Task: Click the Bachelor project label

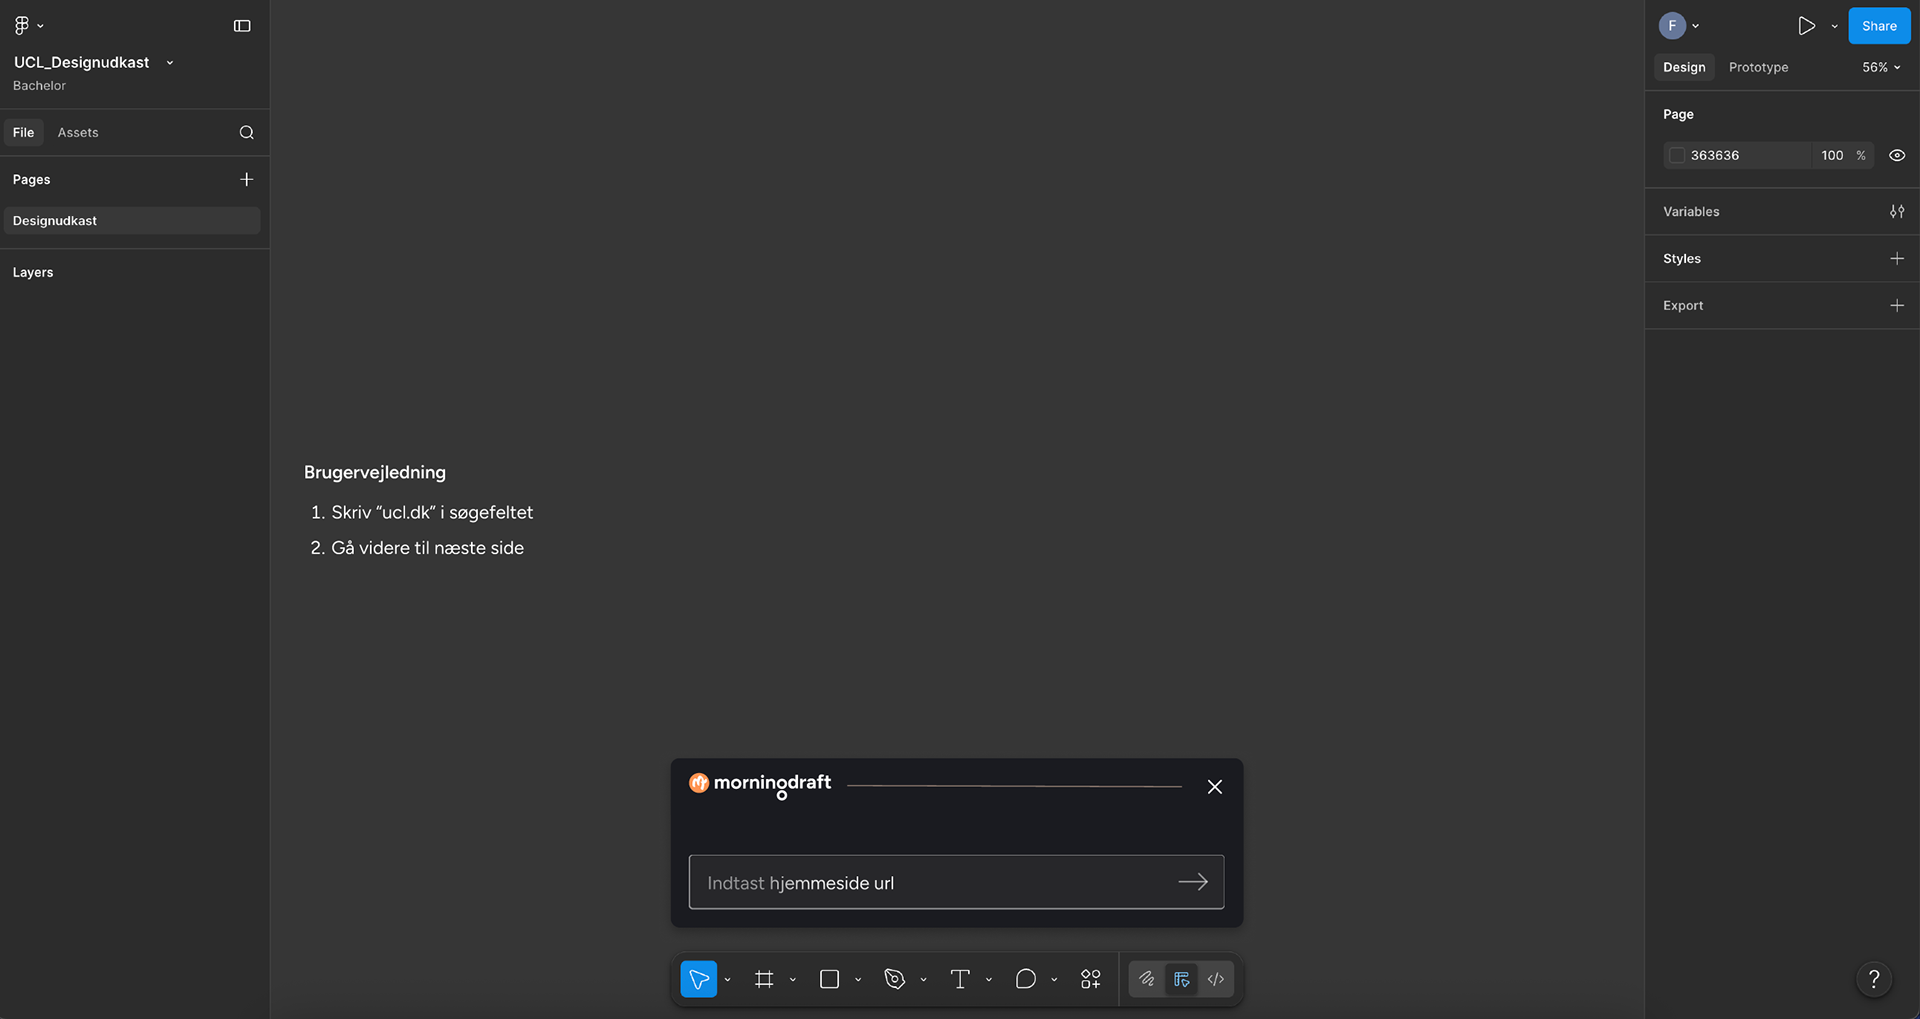Action: (39, 86)
